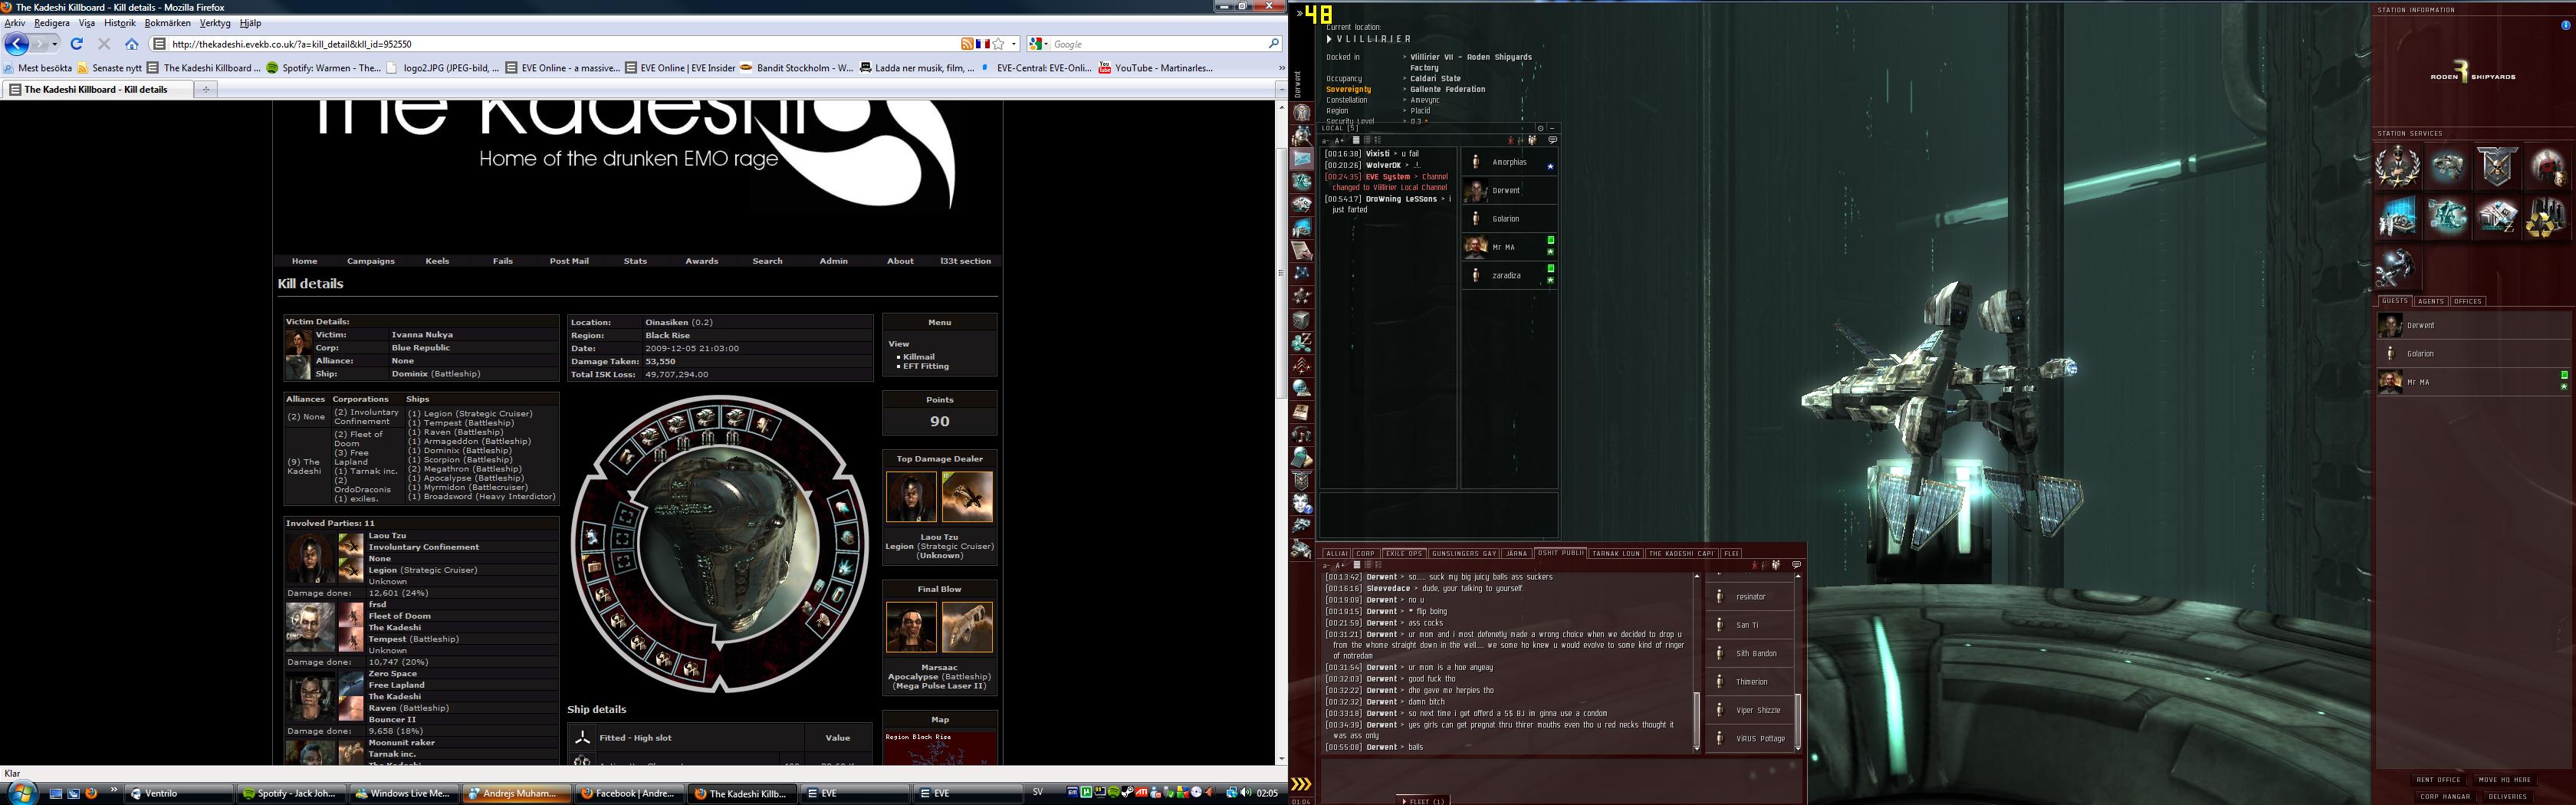The width and height of the screenshot is (2576, 805).
Task: Select Golarion in the station Guests list
Action: point(2473,353)
